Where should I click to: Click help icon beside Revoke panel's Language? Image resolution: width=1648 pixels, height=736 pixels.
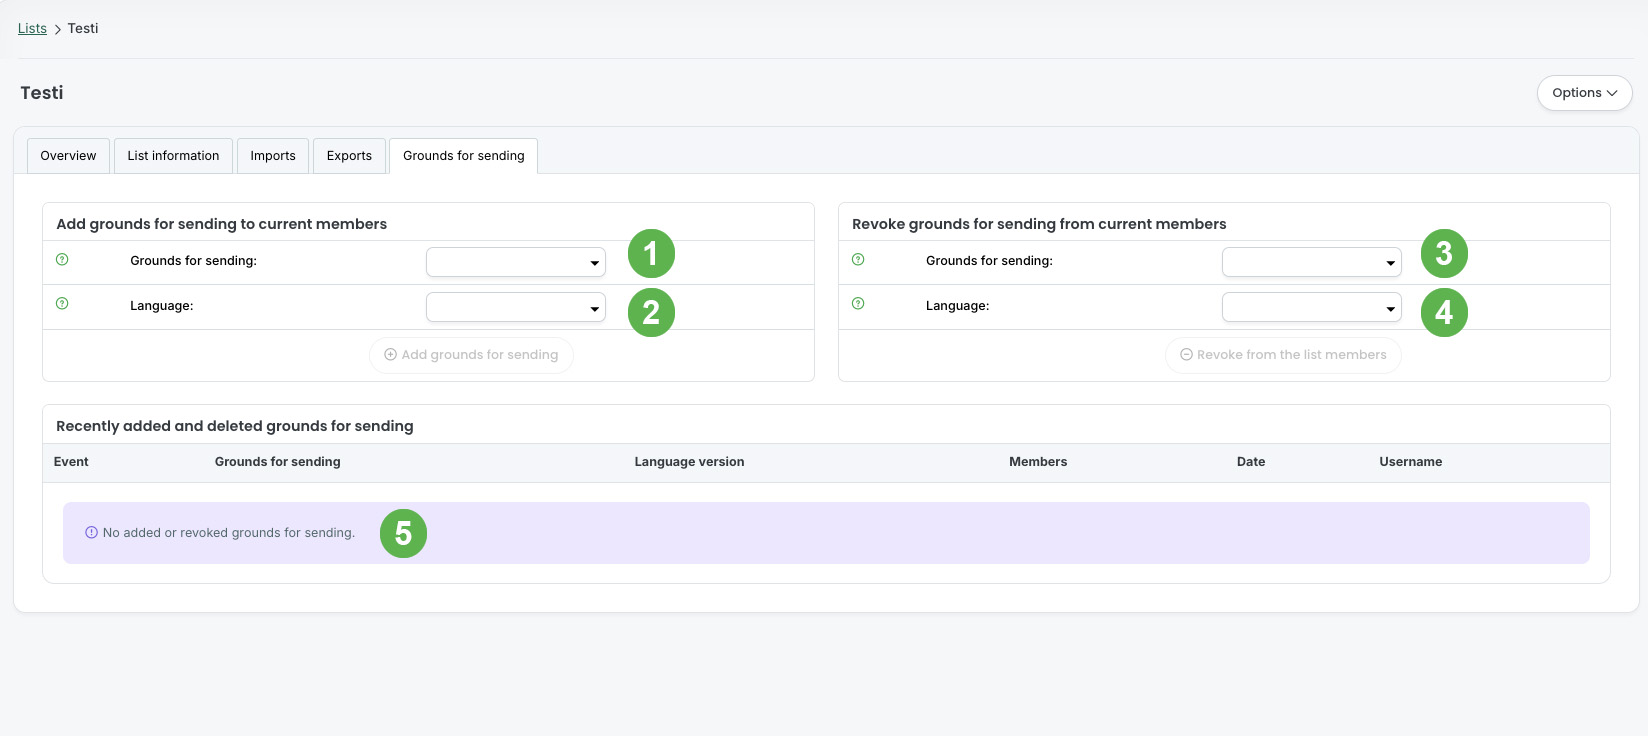[858, 304]
